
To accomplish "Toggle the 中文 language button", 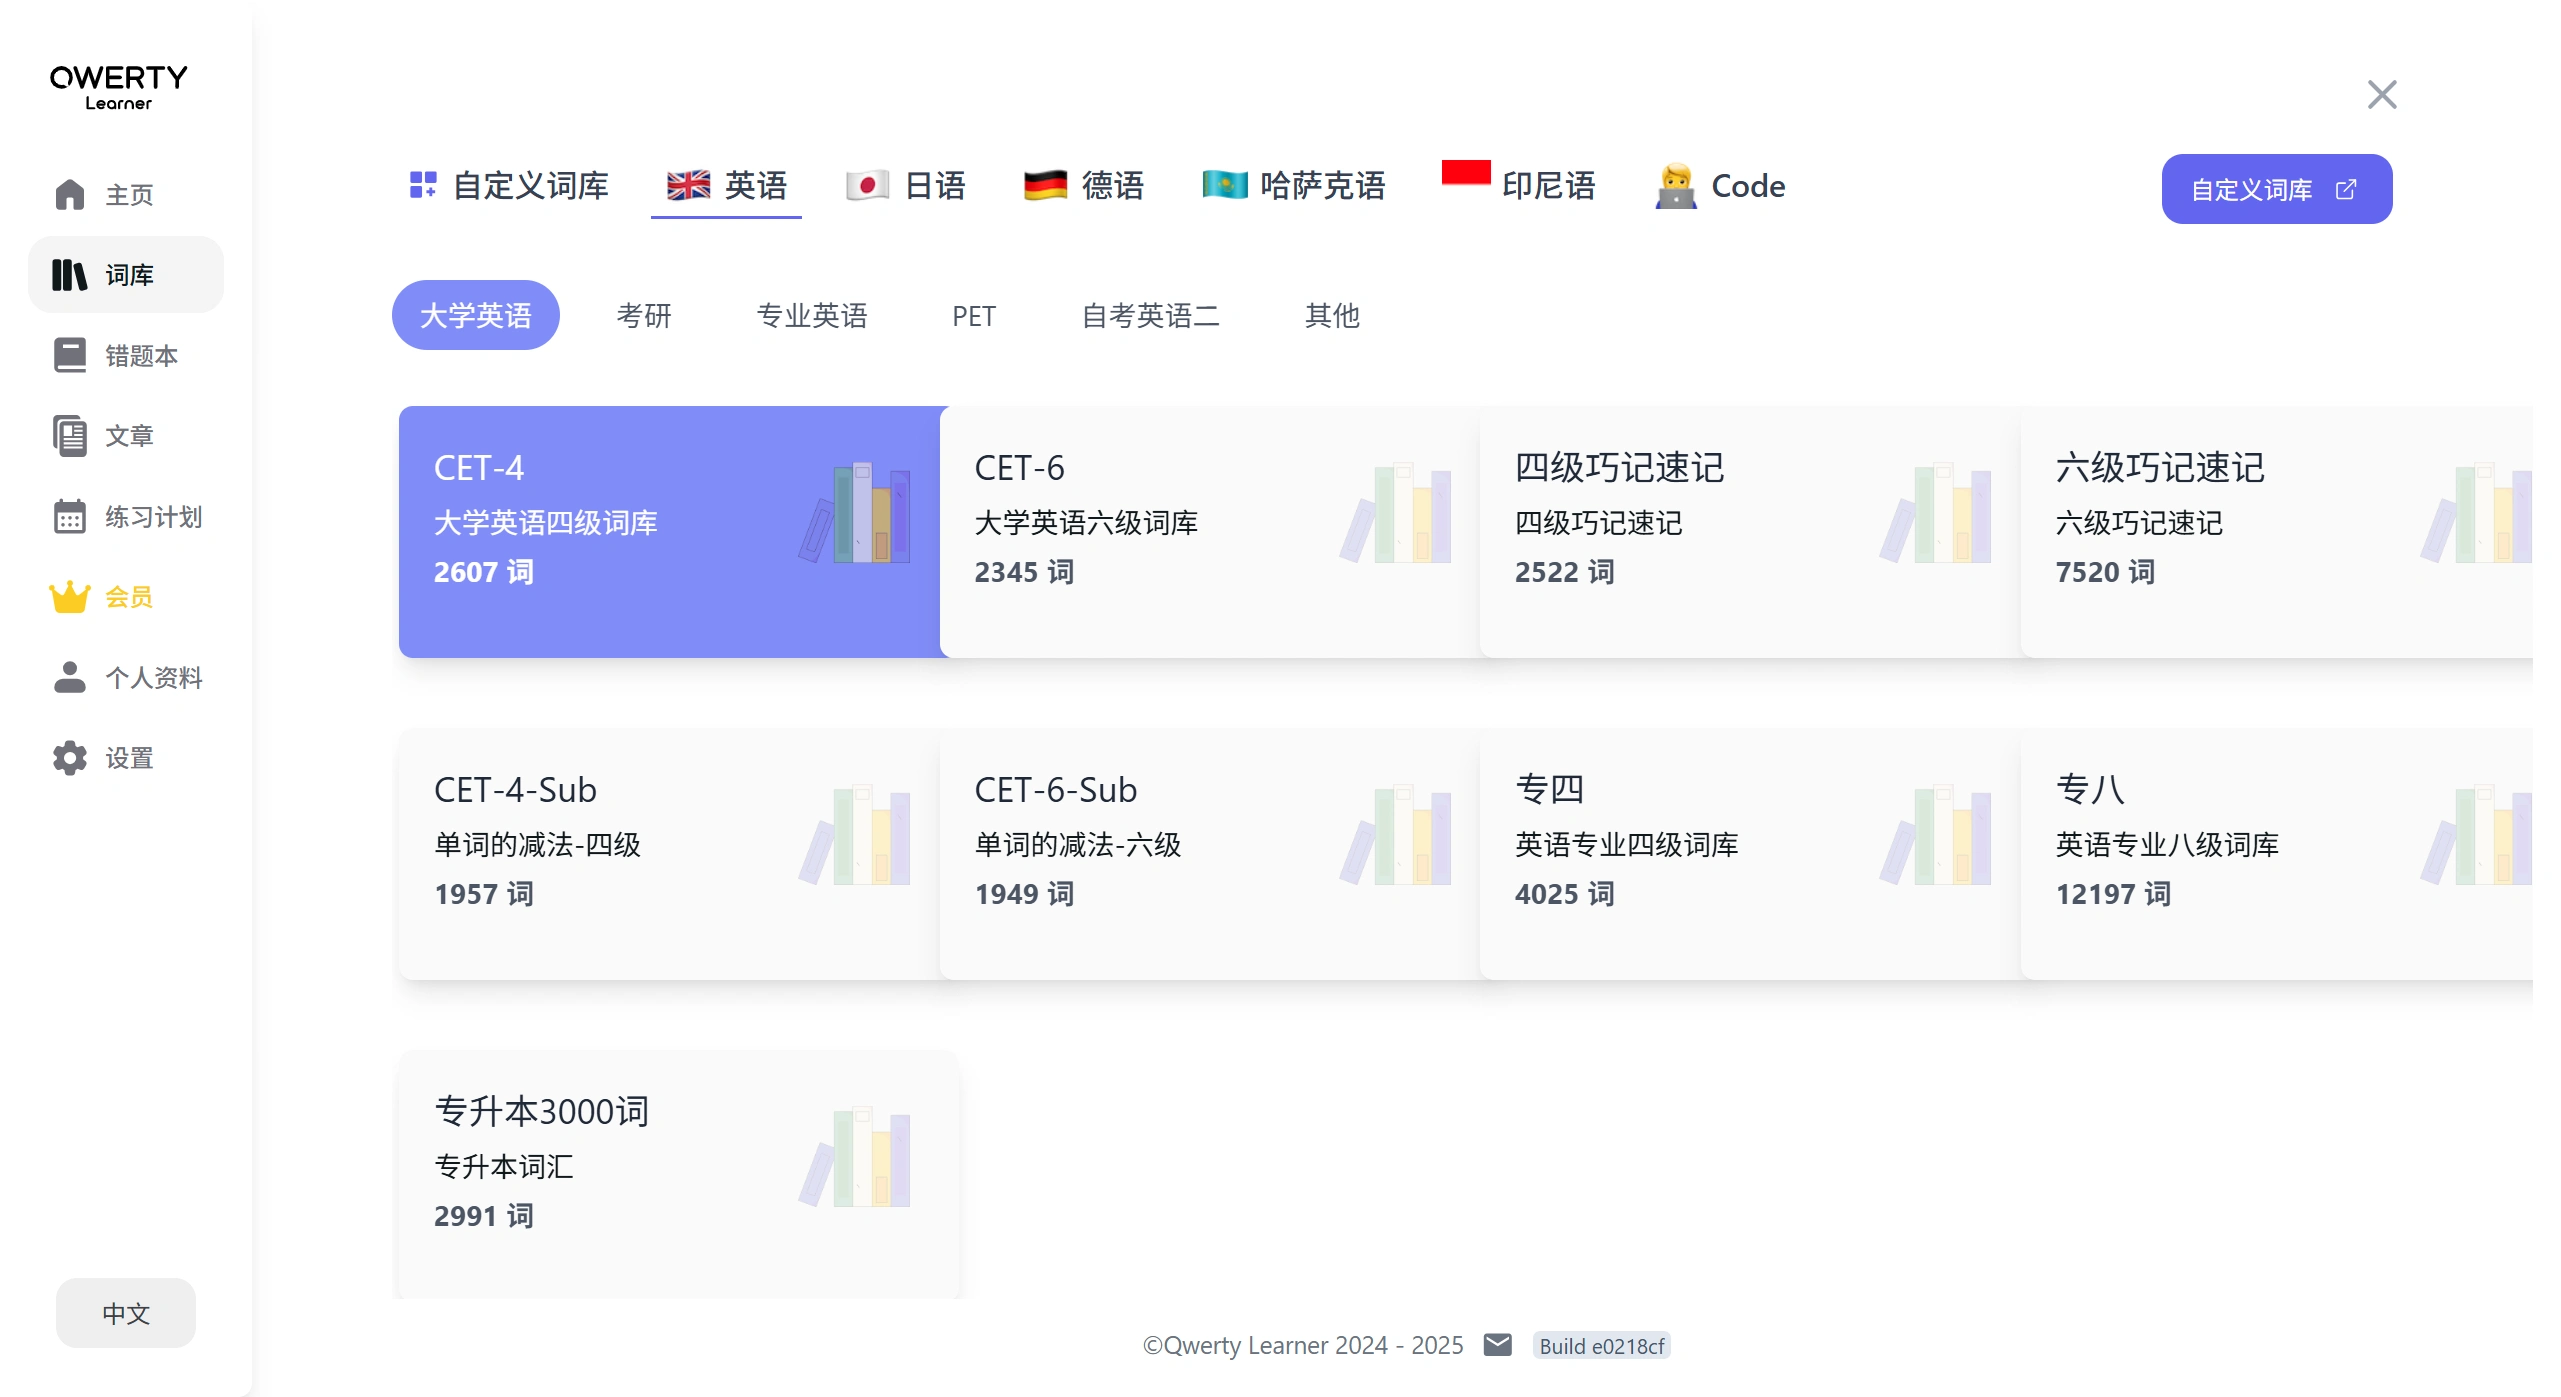I will tap(126, 1313).
